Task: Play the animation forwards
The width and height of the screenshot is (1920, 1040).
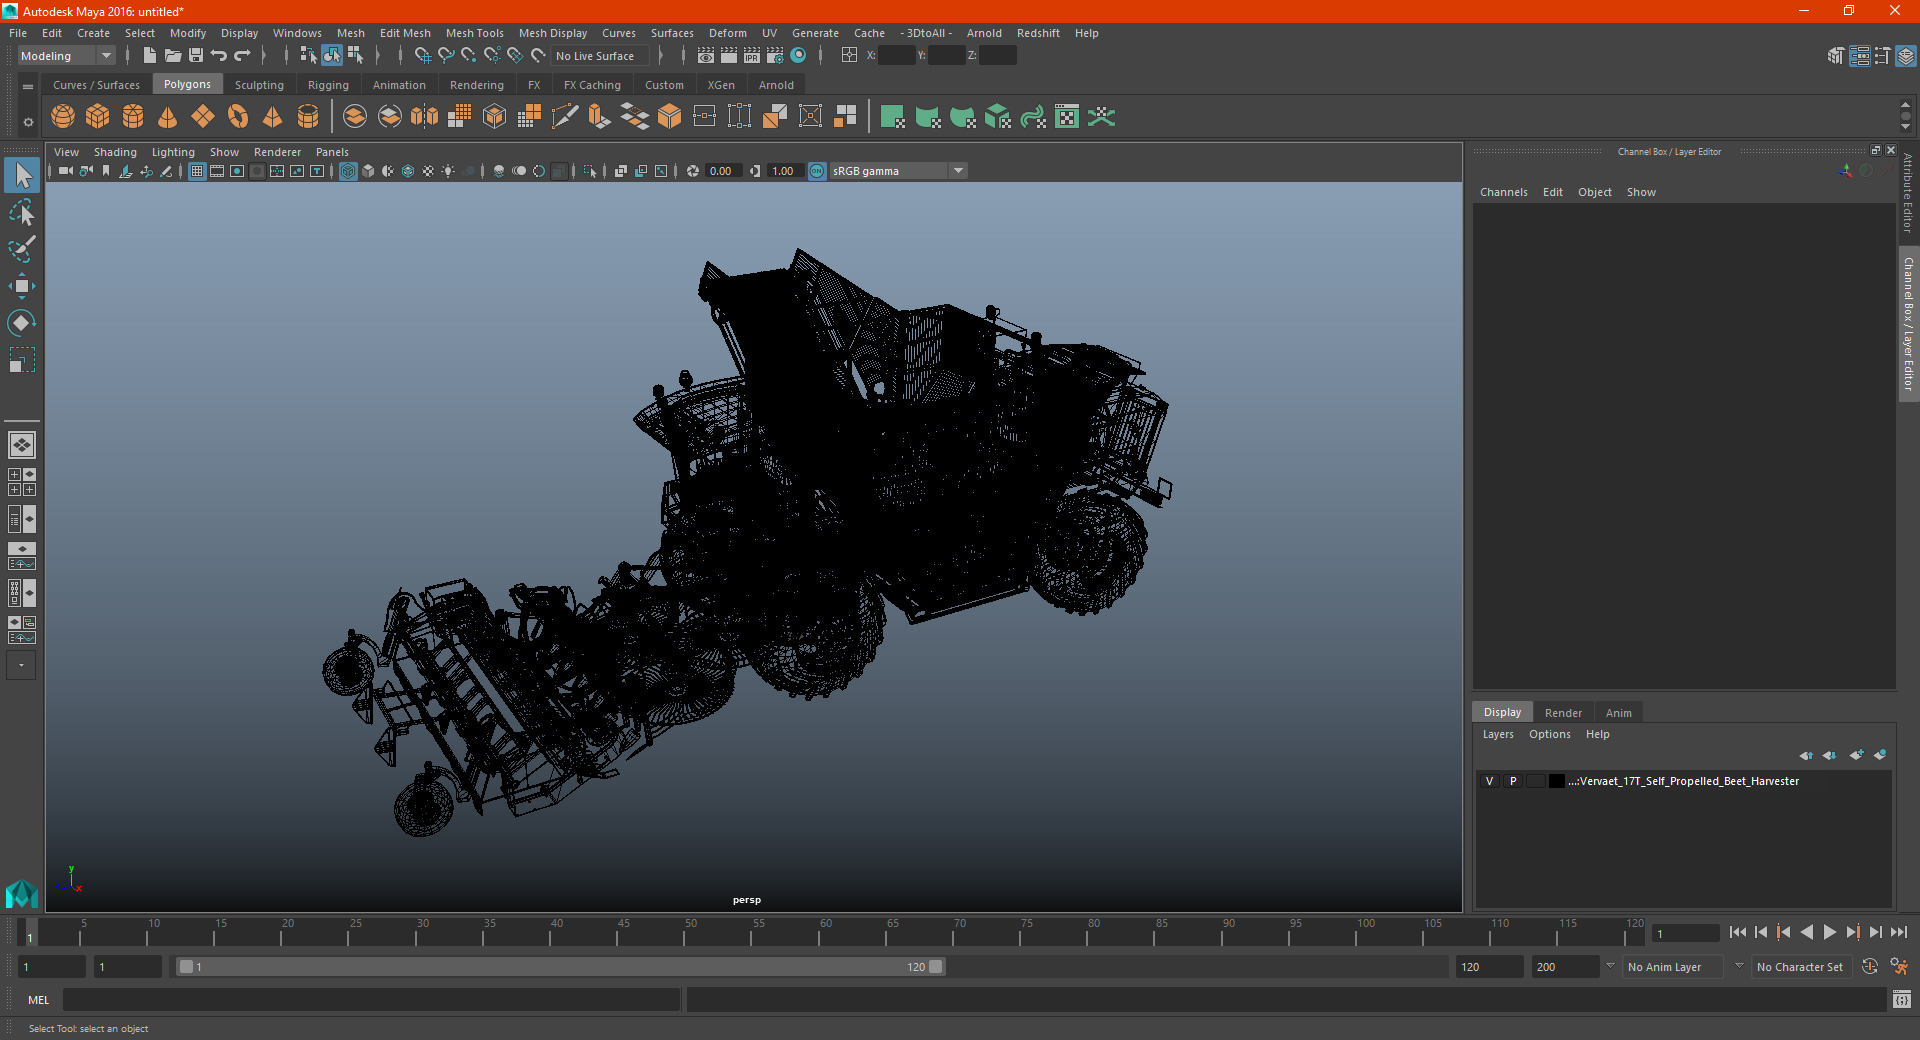Action: point(1829,932)
